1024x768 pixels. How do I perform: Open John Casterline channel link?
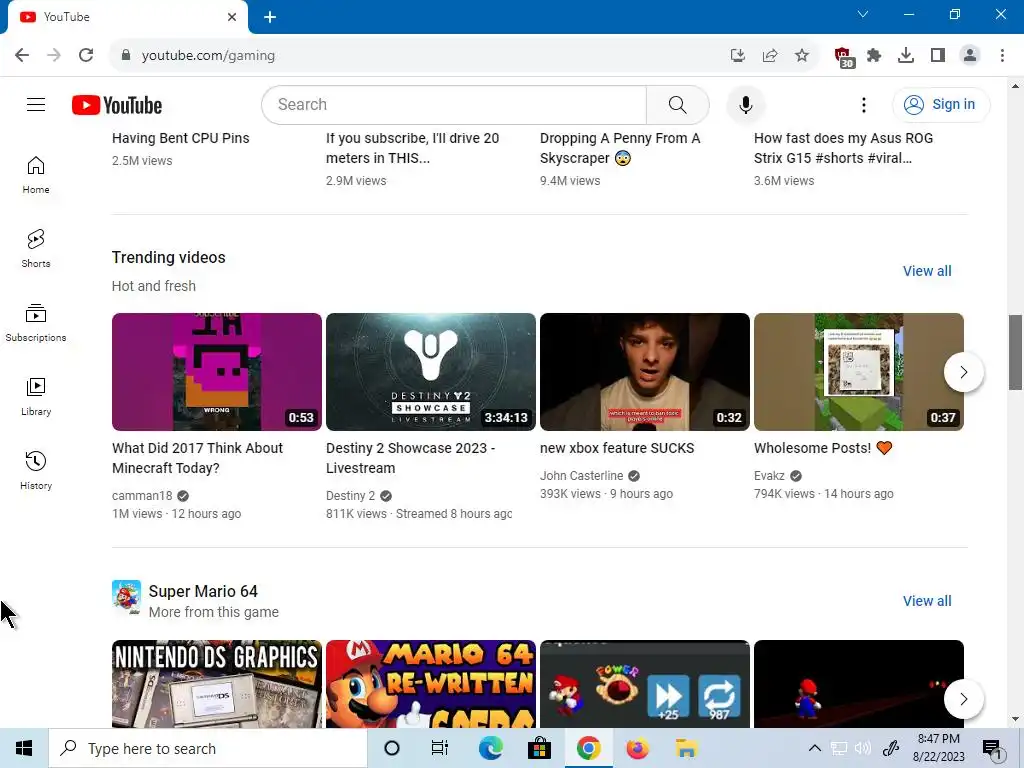581,475
